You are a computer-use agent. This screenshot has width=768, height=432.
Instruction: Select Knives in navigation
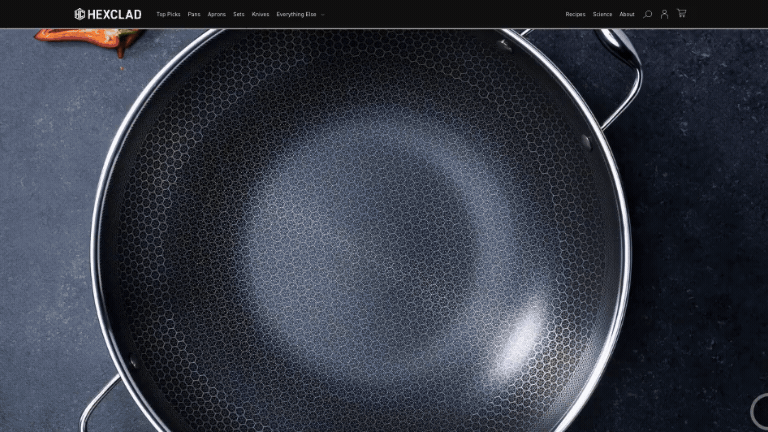tap(260, 14)
